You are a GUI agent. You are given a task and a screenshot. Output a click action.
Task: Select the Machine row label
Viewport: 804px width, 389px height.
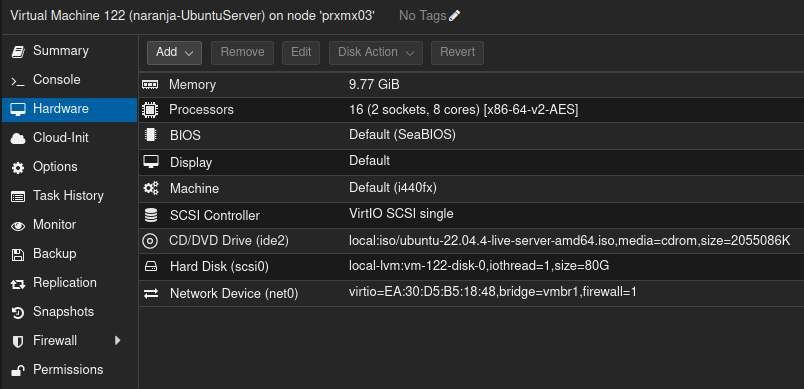pos(194,189)
